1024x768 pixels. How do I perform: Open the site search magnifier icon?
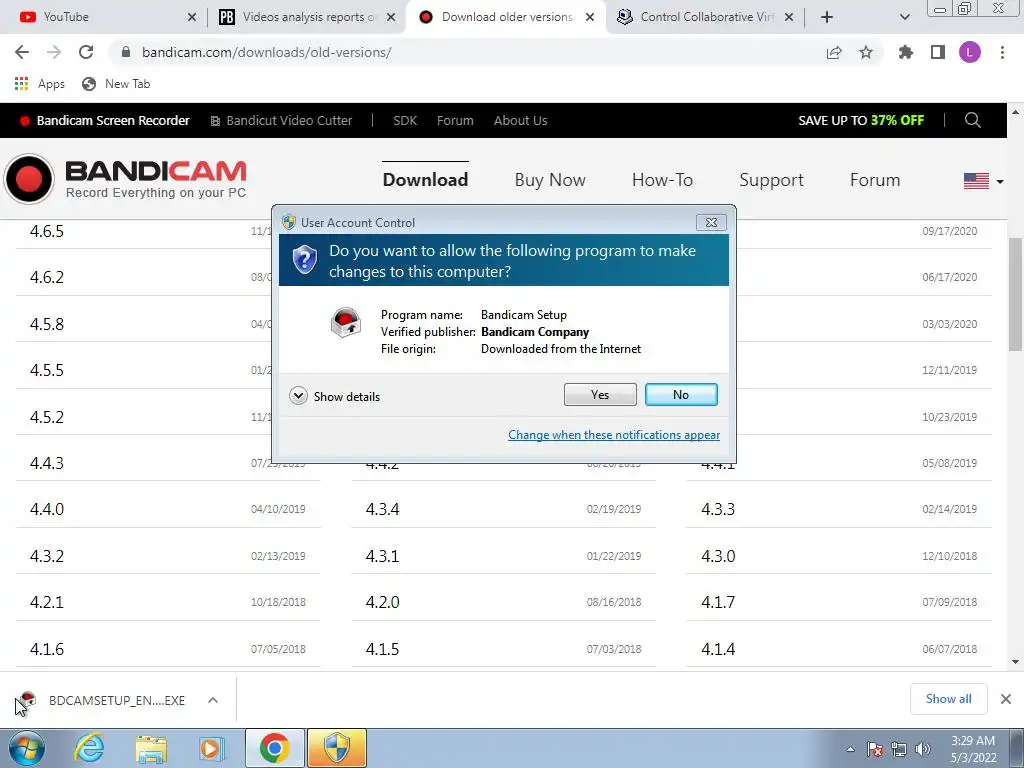click(972, 120)
